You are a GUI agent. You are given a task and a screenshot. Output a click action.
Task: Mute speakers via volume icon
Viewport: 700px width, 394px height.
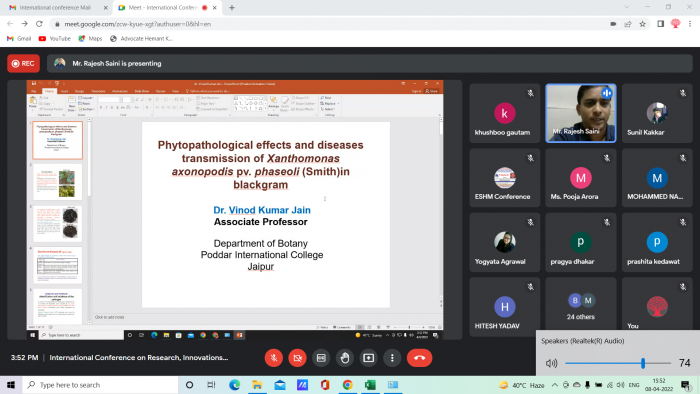click(551, 363)
